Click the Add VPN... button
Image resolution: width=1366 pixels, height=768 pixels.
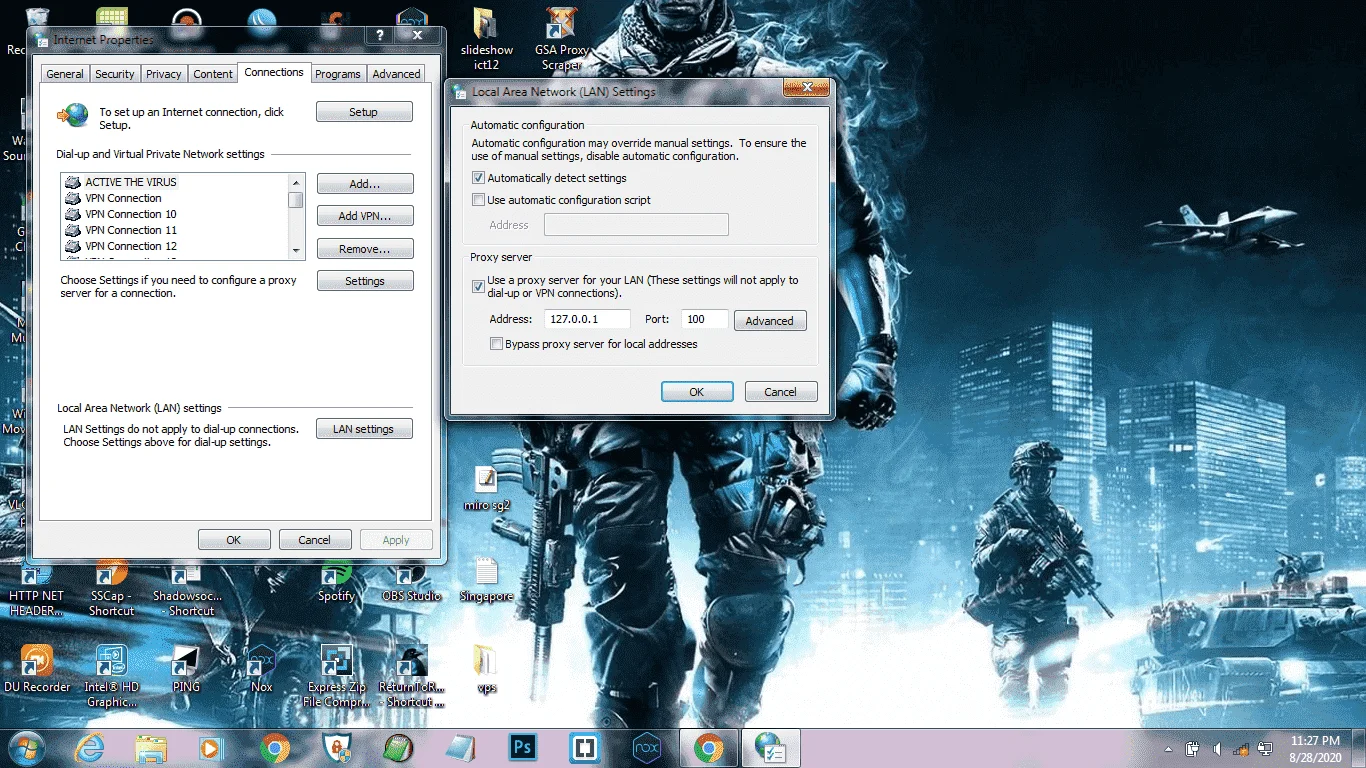(x=365, y=216)
